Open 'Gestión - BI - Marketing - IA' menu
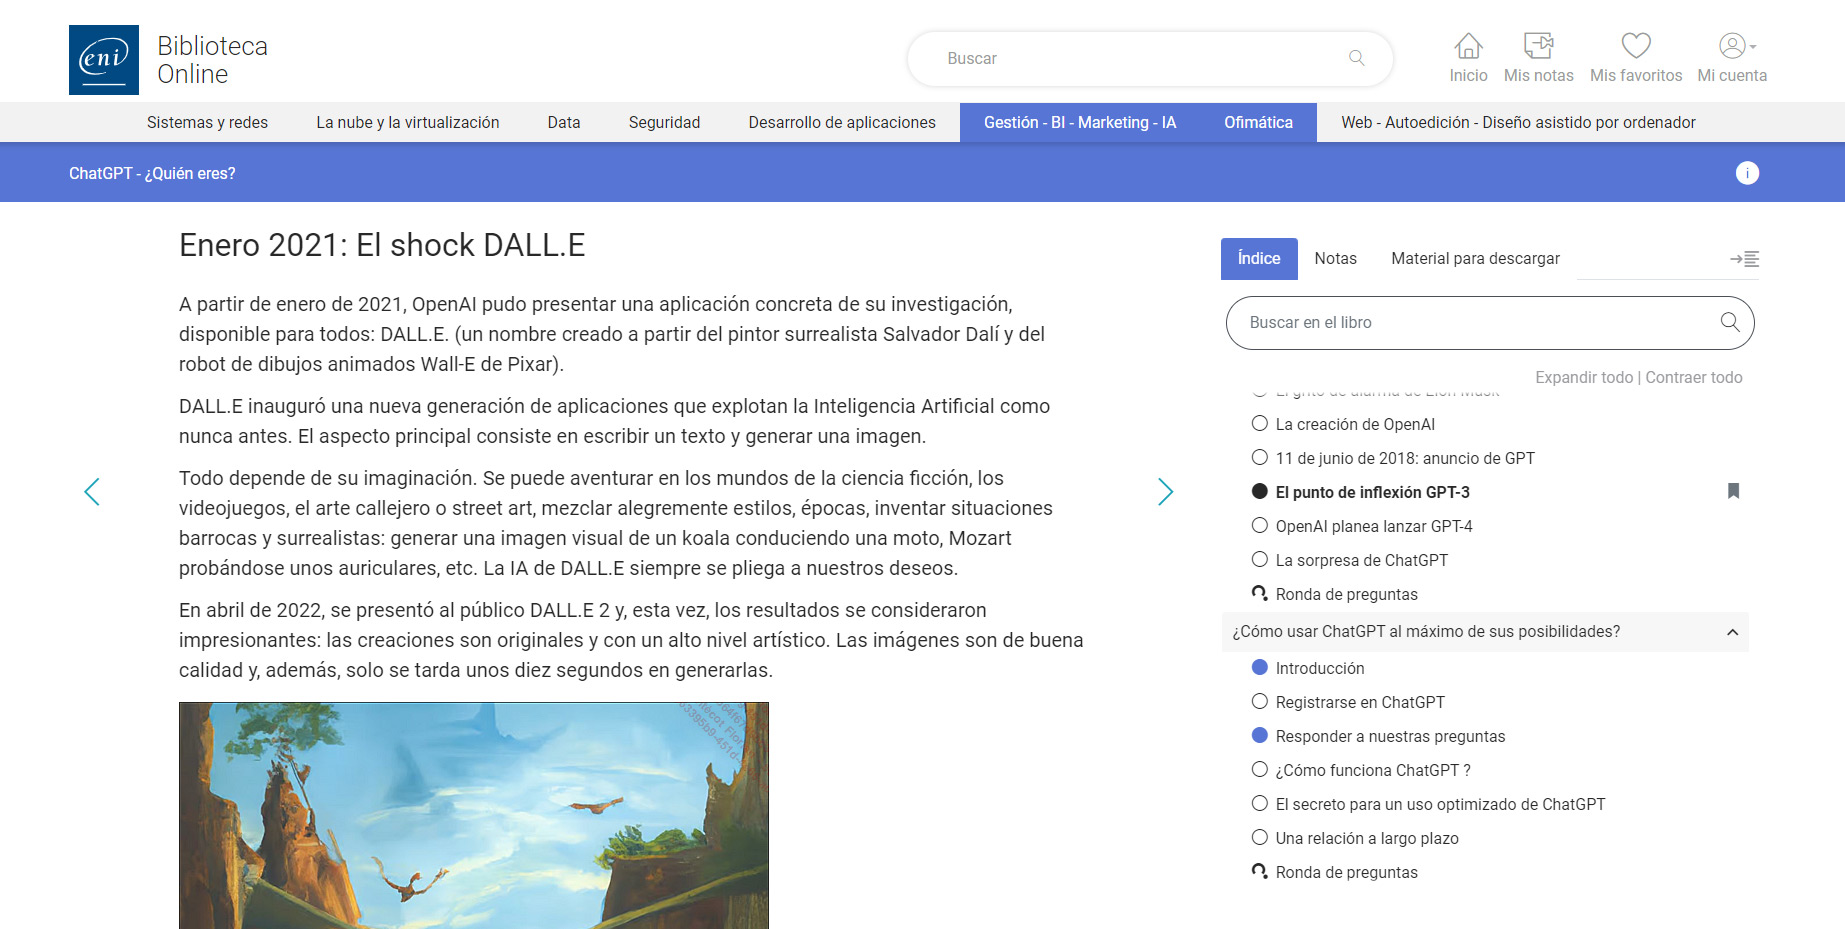 (x=1079, y=122)
